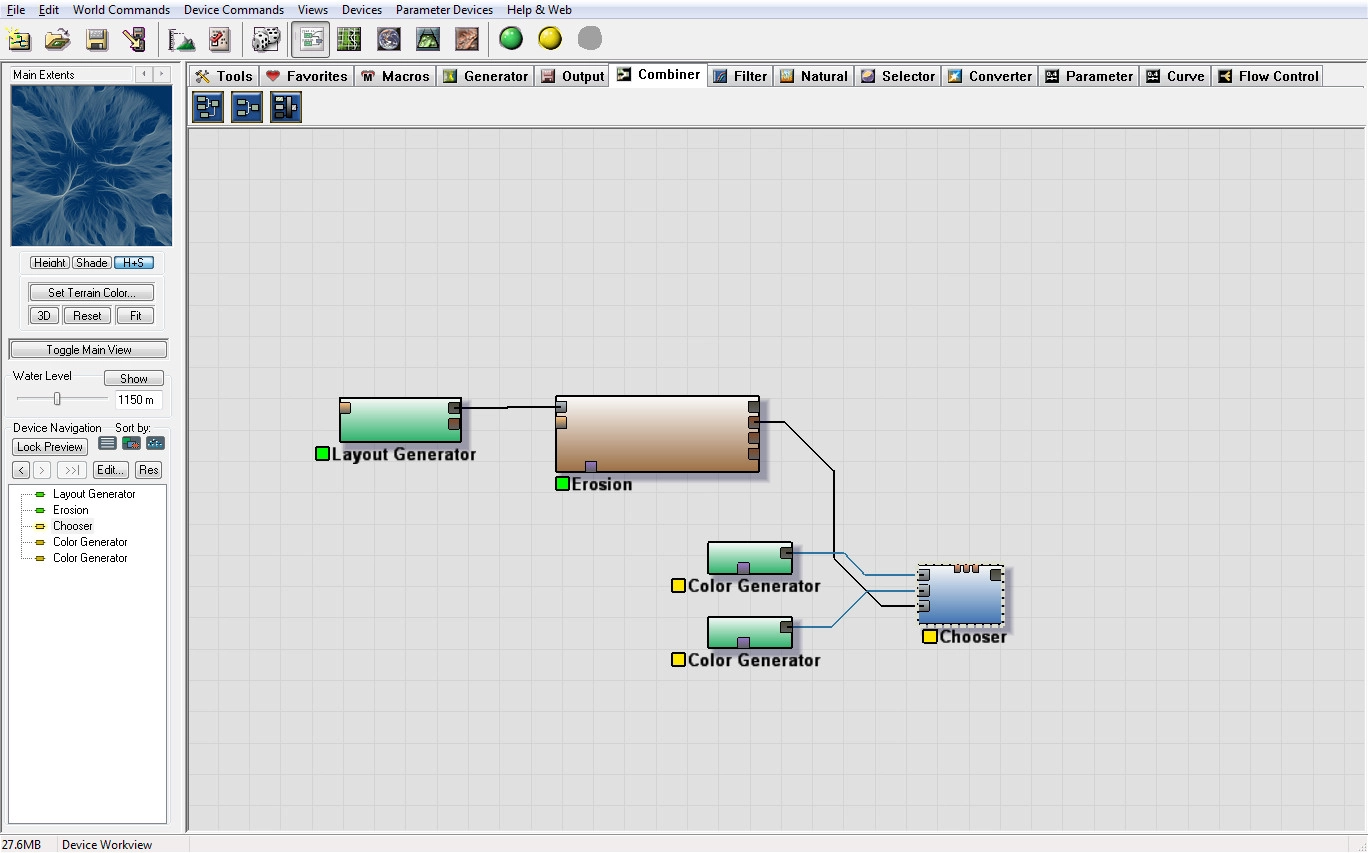Switch to Explorer View globe icon
The height and width of the screenshot is (853, 1368).
pyautogui.click(x=389, y=39)
